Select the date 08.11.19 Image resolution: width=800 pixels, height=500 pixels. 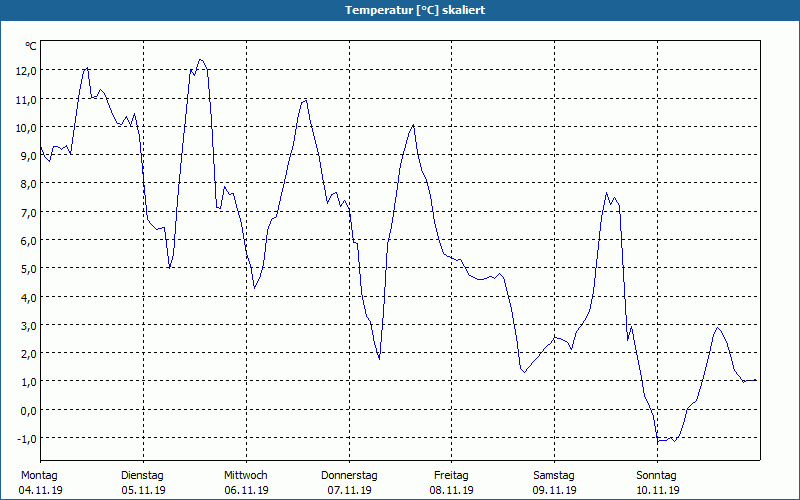point(452,490)
